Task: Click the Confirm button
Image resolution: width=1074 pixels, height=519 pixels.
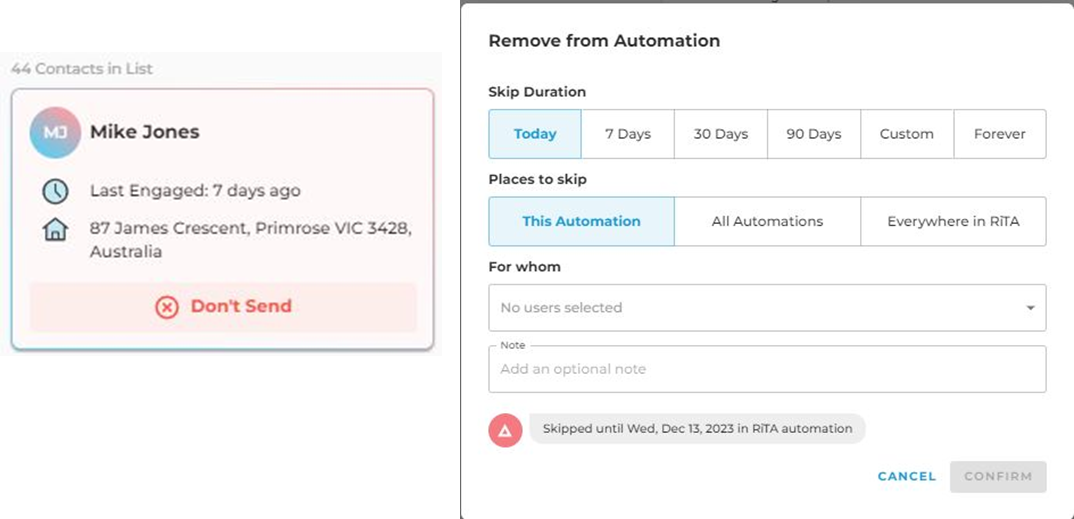Action: click(998, 477)
